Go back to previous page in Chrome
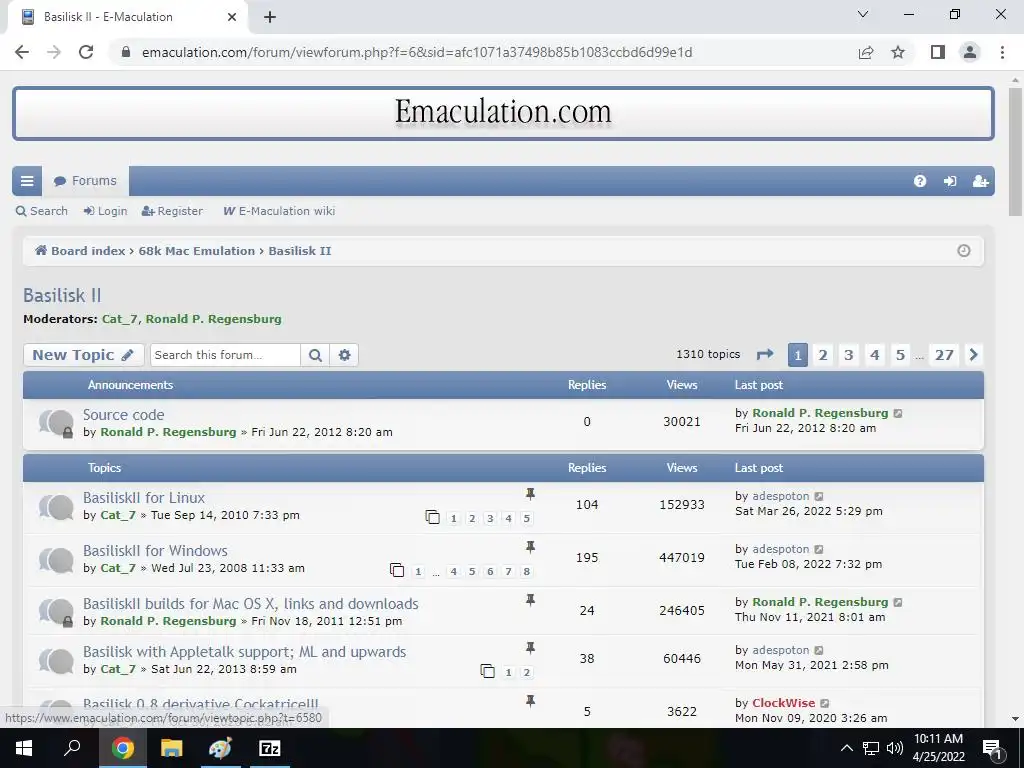 (x=22, y=52)
